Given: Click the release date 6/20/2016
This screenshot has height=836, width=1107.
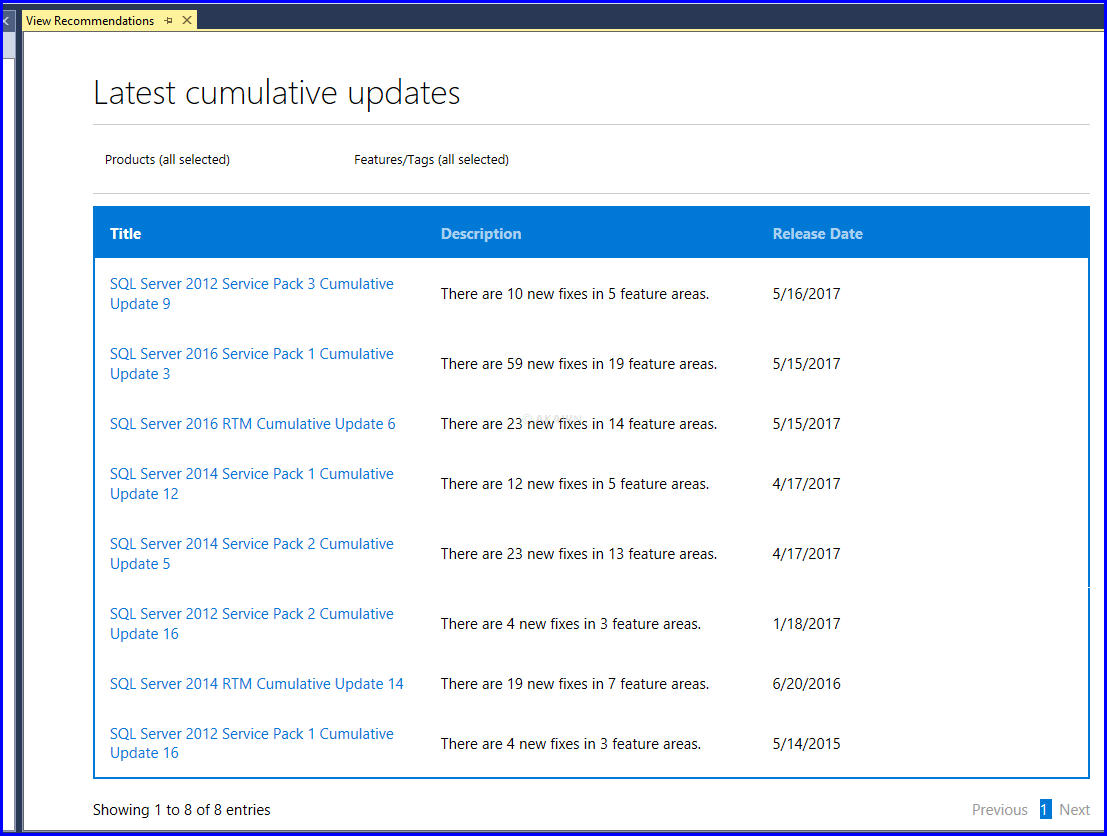Looking at the screenshot, I should [806, 683].
